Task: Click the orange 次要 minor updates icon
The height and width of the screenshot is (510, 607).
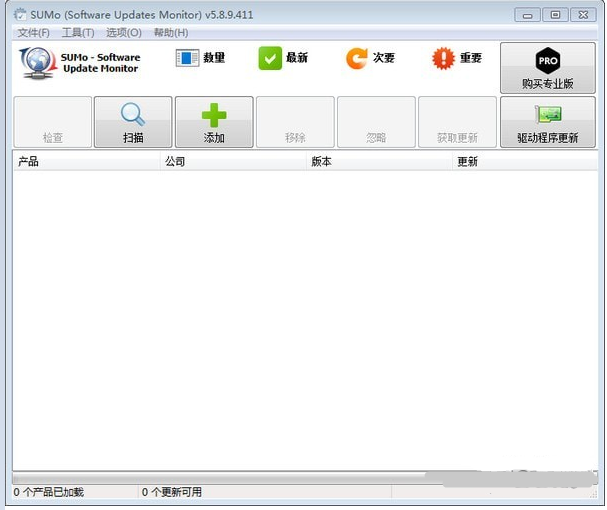Action: 356,58
